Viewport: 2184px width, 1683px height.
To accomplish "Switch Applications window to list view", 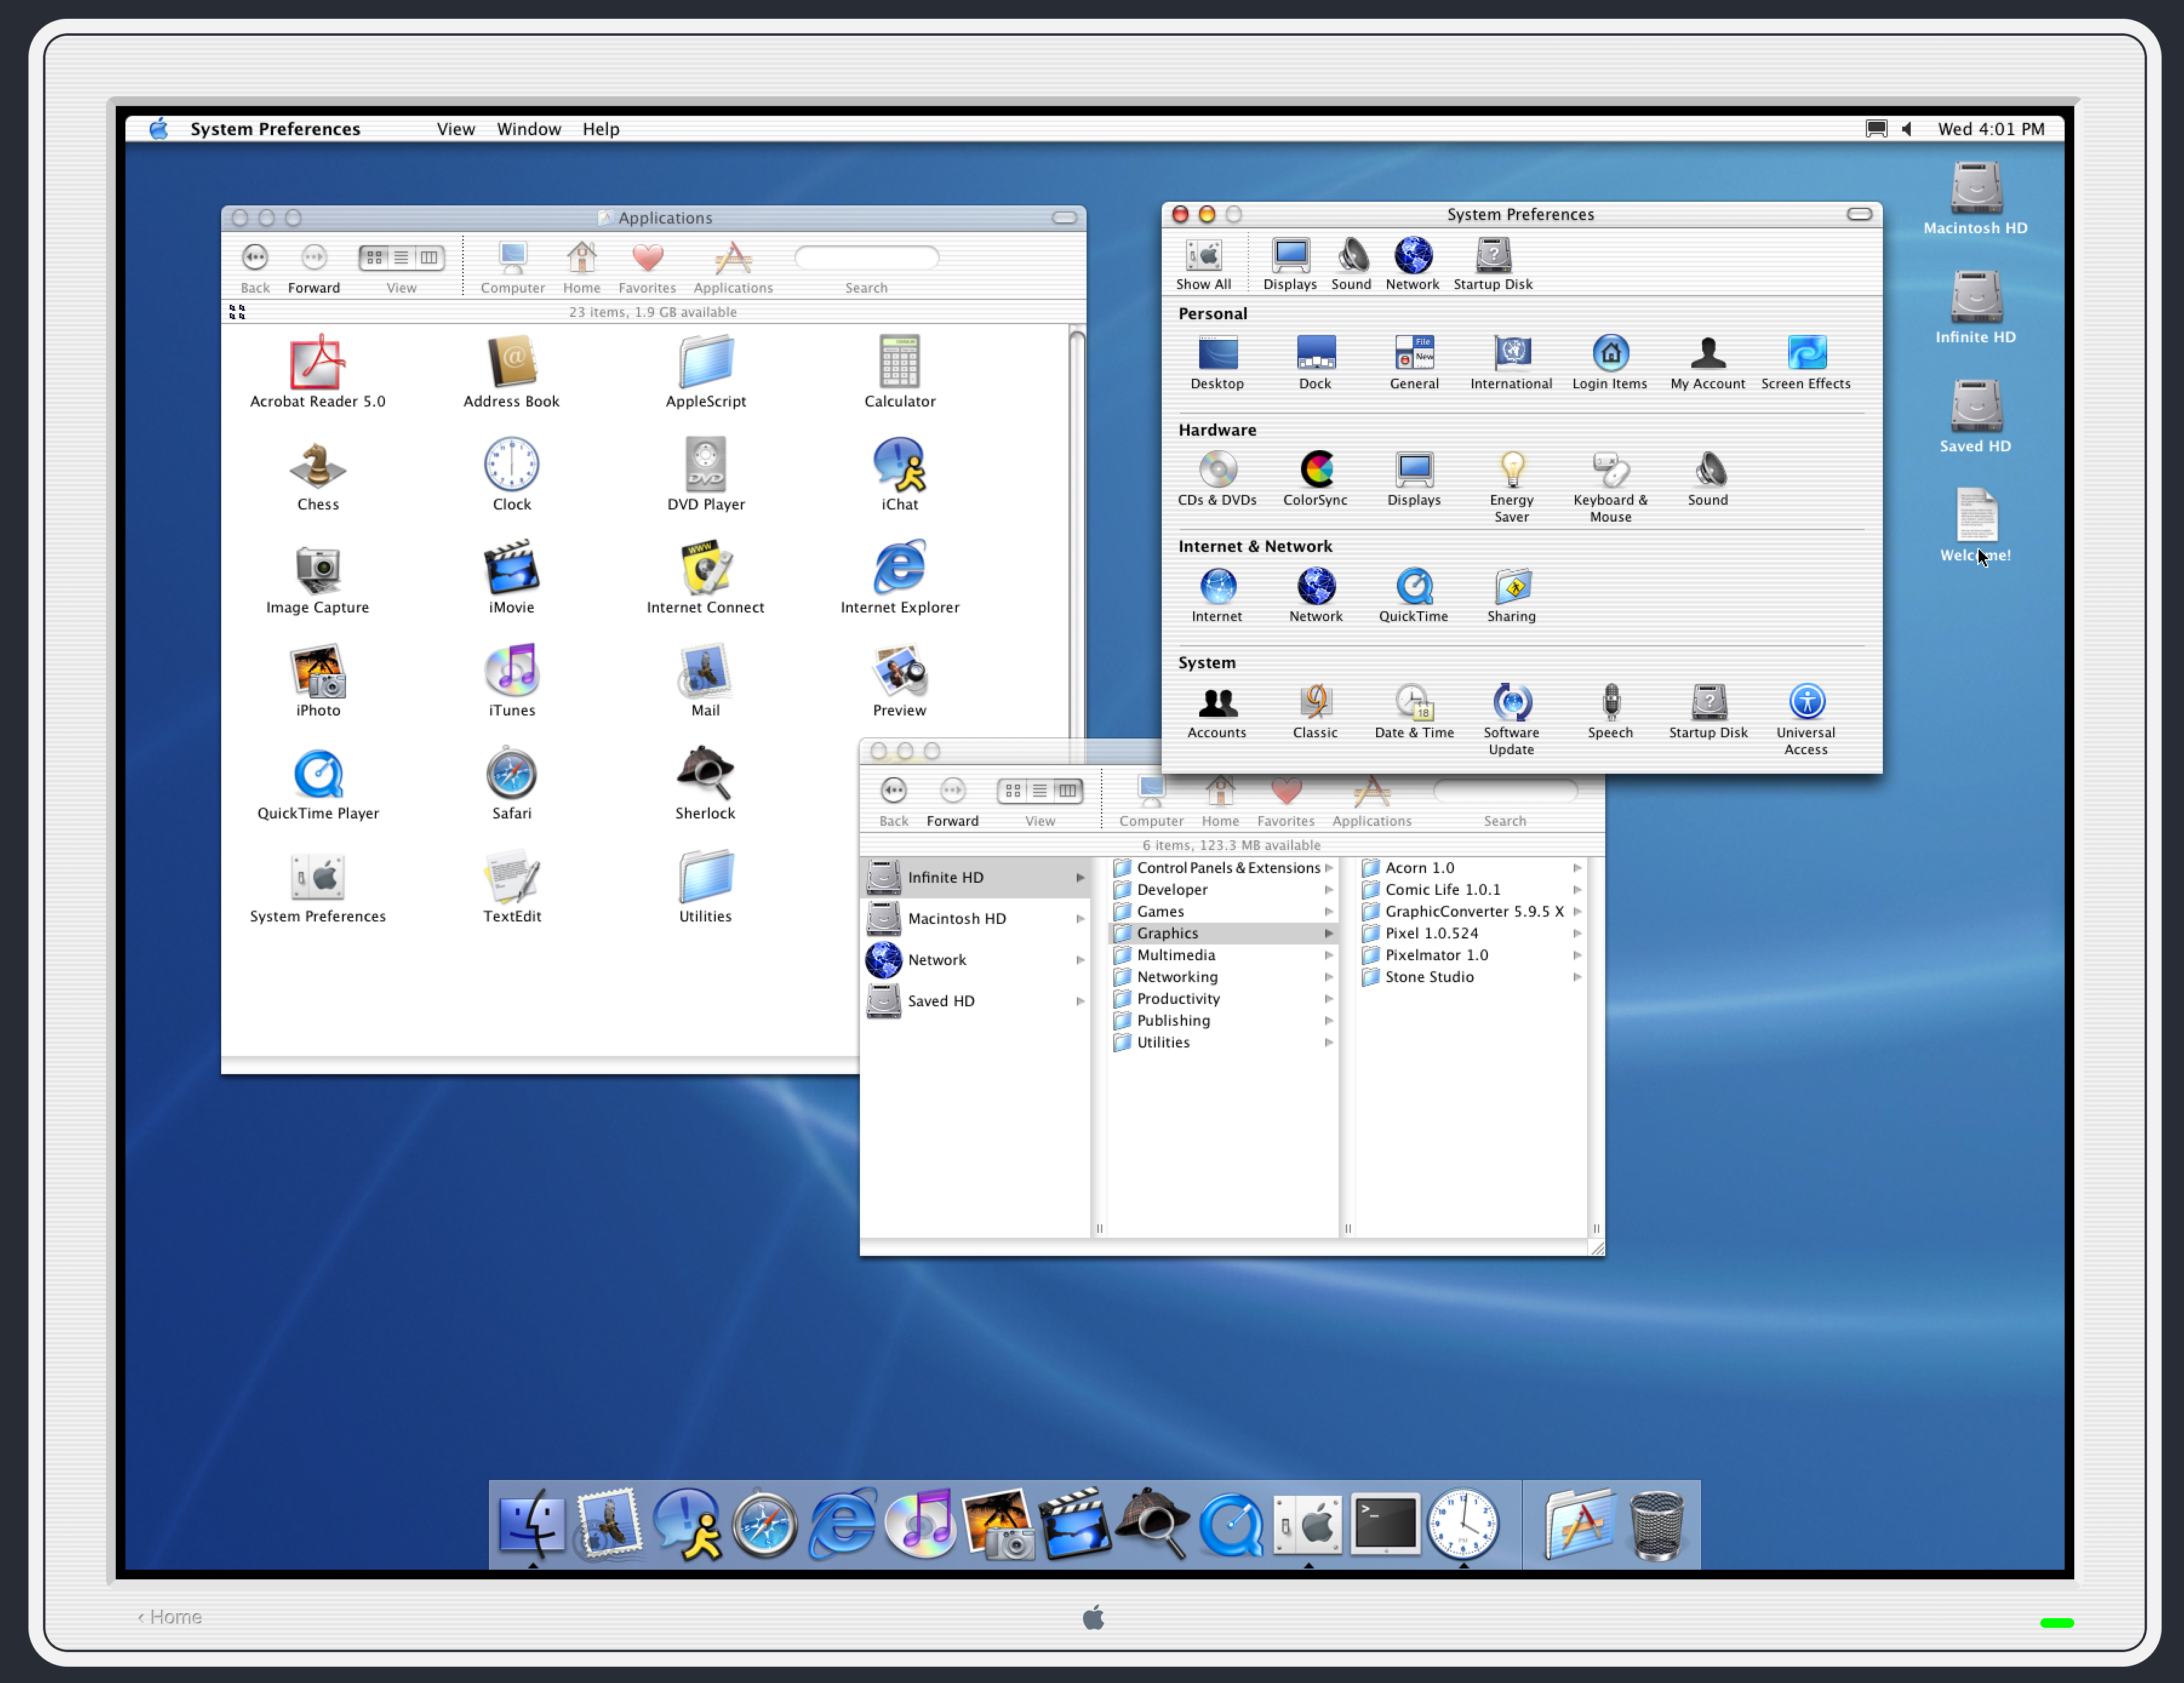I will click(x=401, y=258).
